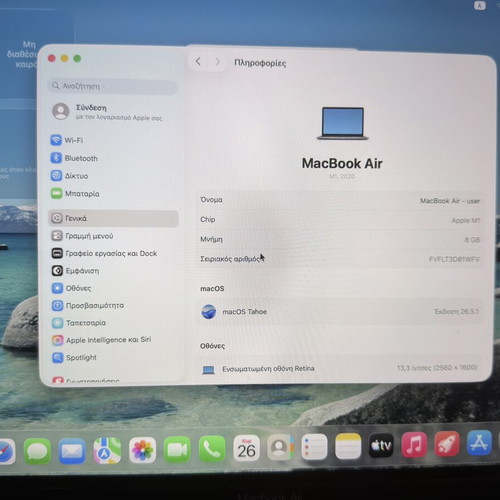Click the Ενσωματωμένη οθόνη Retina display icon

pyautogui.click(x=209, y=369)
